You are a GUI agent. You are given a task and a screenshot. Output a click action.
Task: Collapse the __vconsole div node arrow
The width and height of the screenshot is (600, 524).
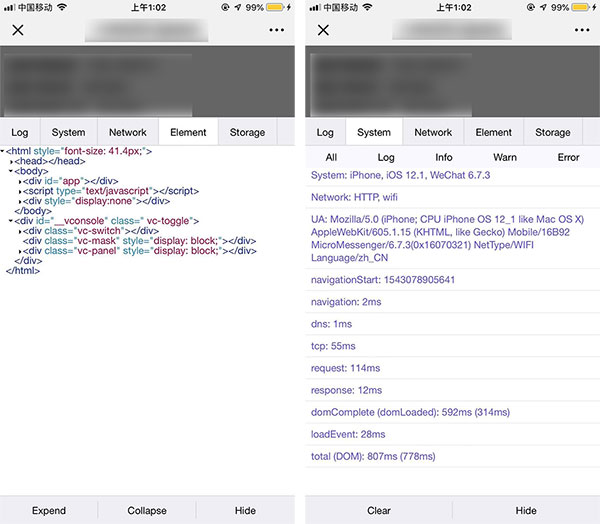pyautogui.click(x=11, y=221)
